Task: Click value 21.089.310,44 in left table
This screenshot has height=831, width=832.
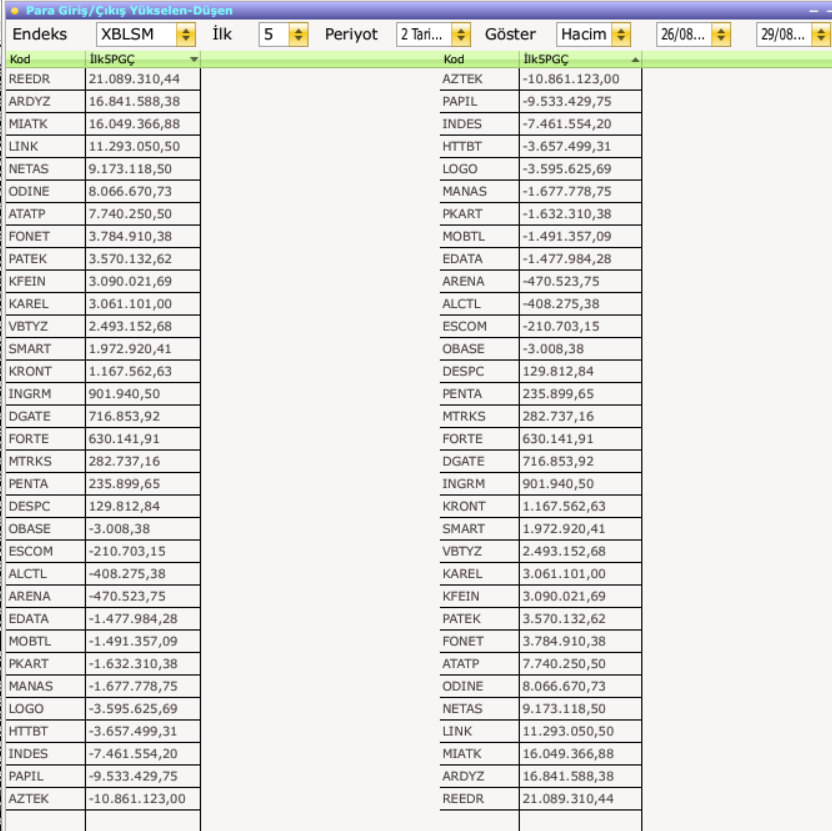Action: pyautogui.click(x=134, y=79)
